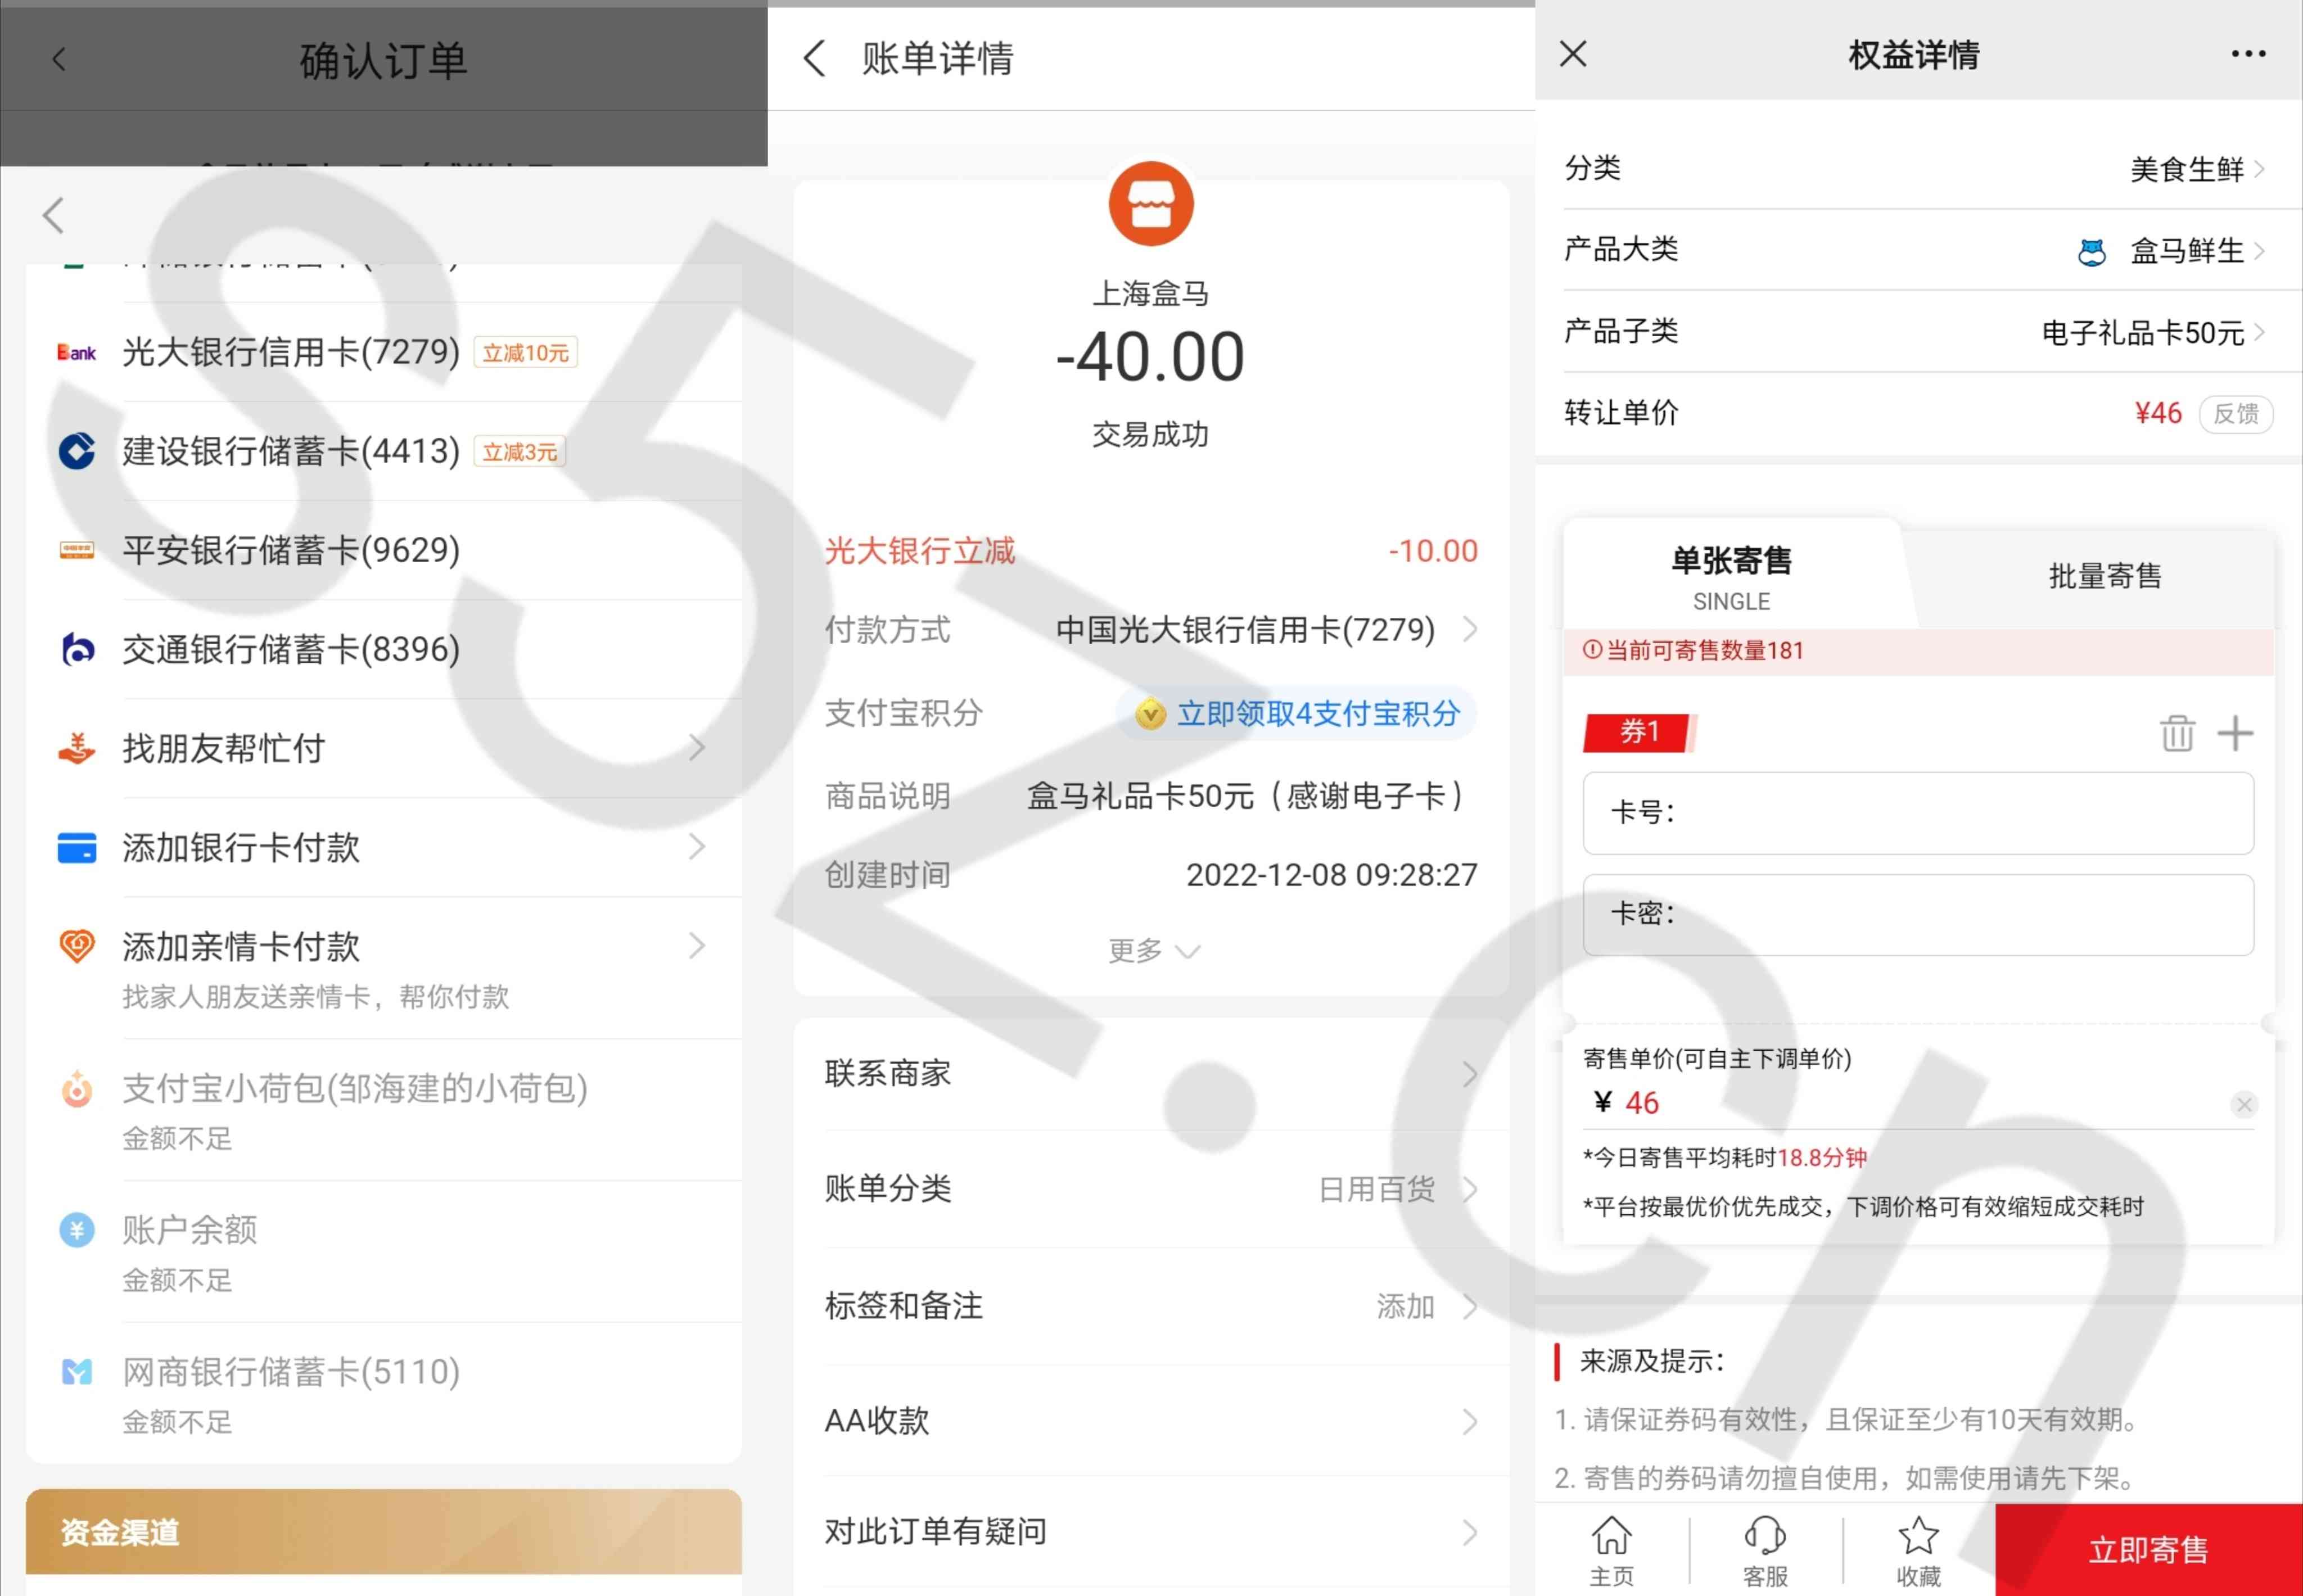Tap 找朋友帮忙付 hand icon
The width and height of the screenshot is (2303, 1596).
(x=77, y=748)
